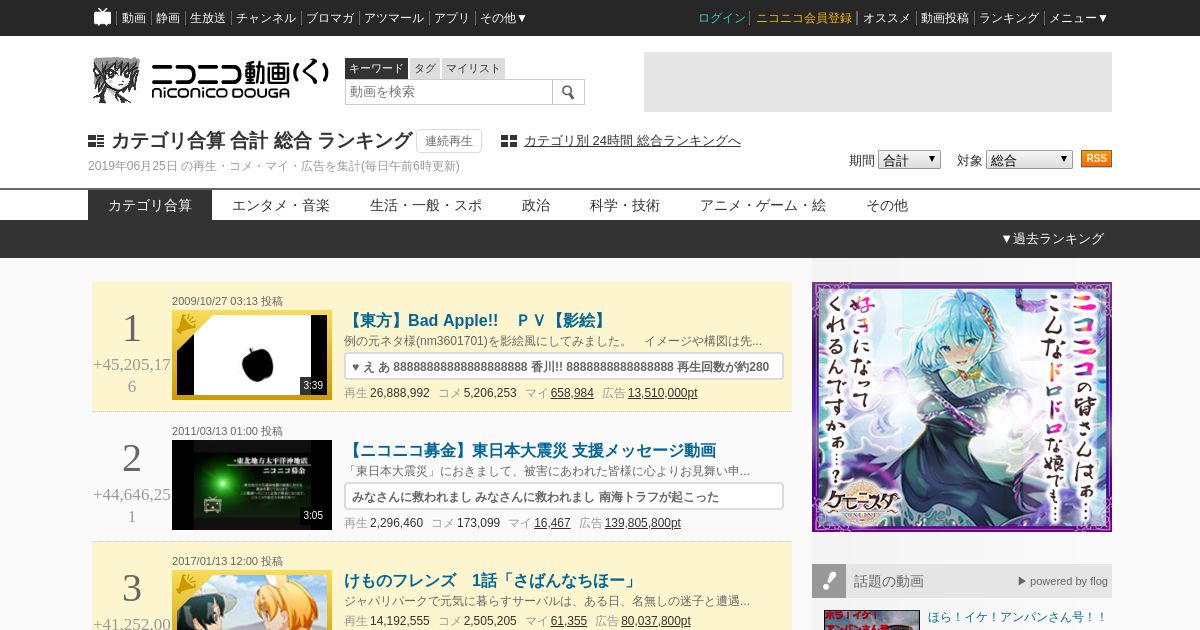The width and height of the screenshot is (1200, 630).
Task: Open けものフレンズ 1話 video thumbnail
Action: (x=252, y=600)
